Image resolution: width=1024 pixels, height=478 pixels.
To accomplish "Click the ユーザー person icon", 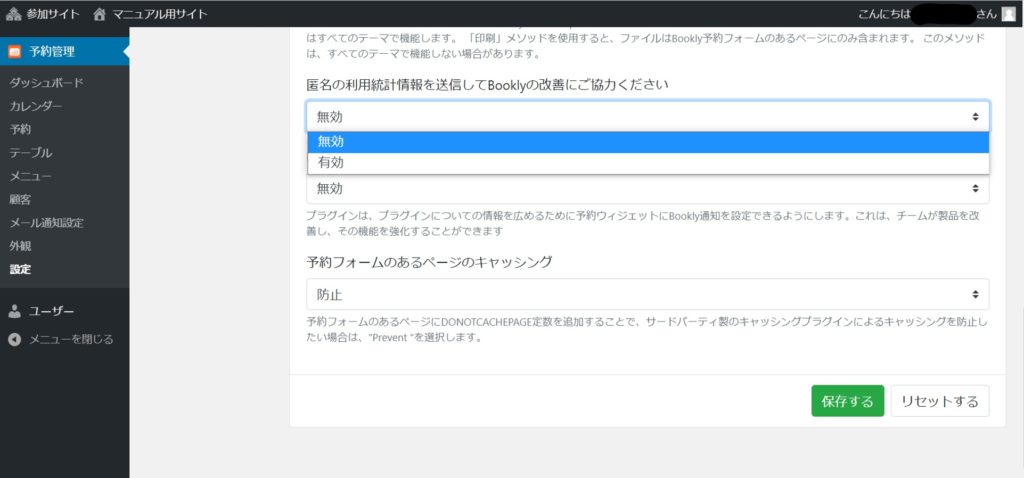I will point(15,311).
